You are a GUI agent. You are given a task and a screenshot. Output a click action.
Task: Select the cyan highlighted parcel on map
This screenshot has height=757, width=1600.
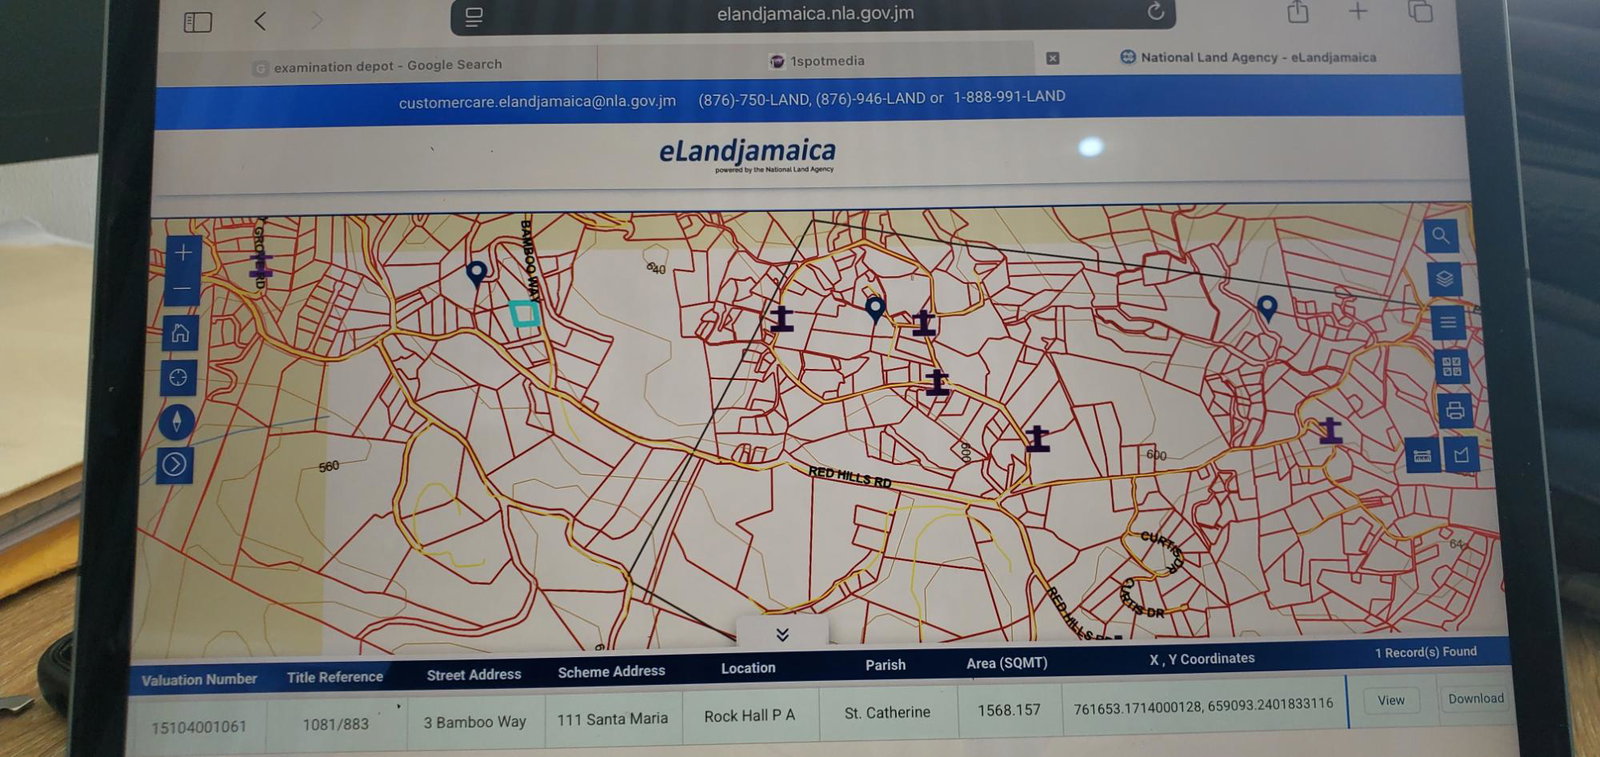(524, 314)
